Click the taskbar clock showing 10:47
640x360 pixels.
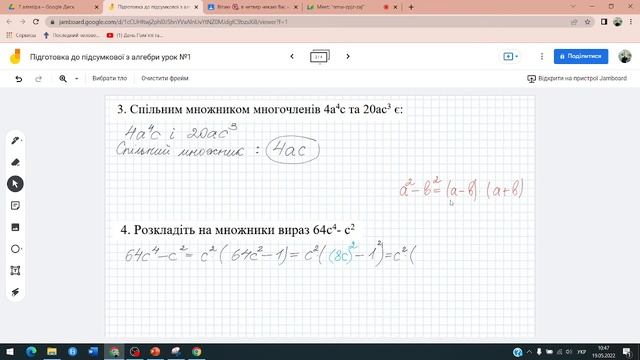(x=604, y=351)
